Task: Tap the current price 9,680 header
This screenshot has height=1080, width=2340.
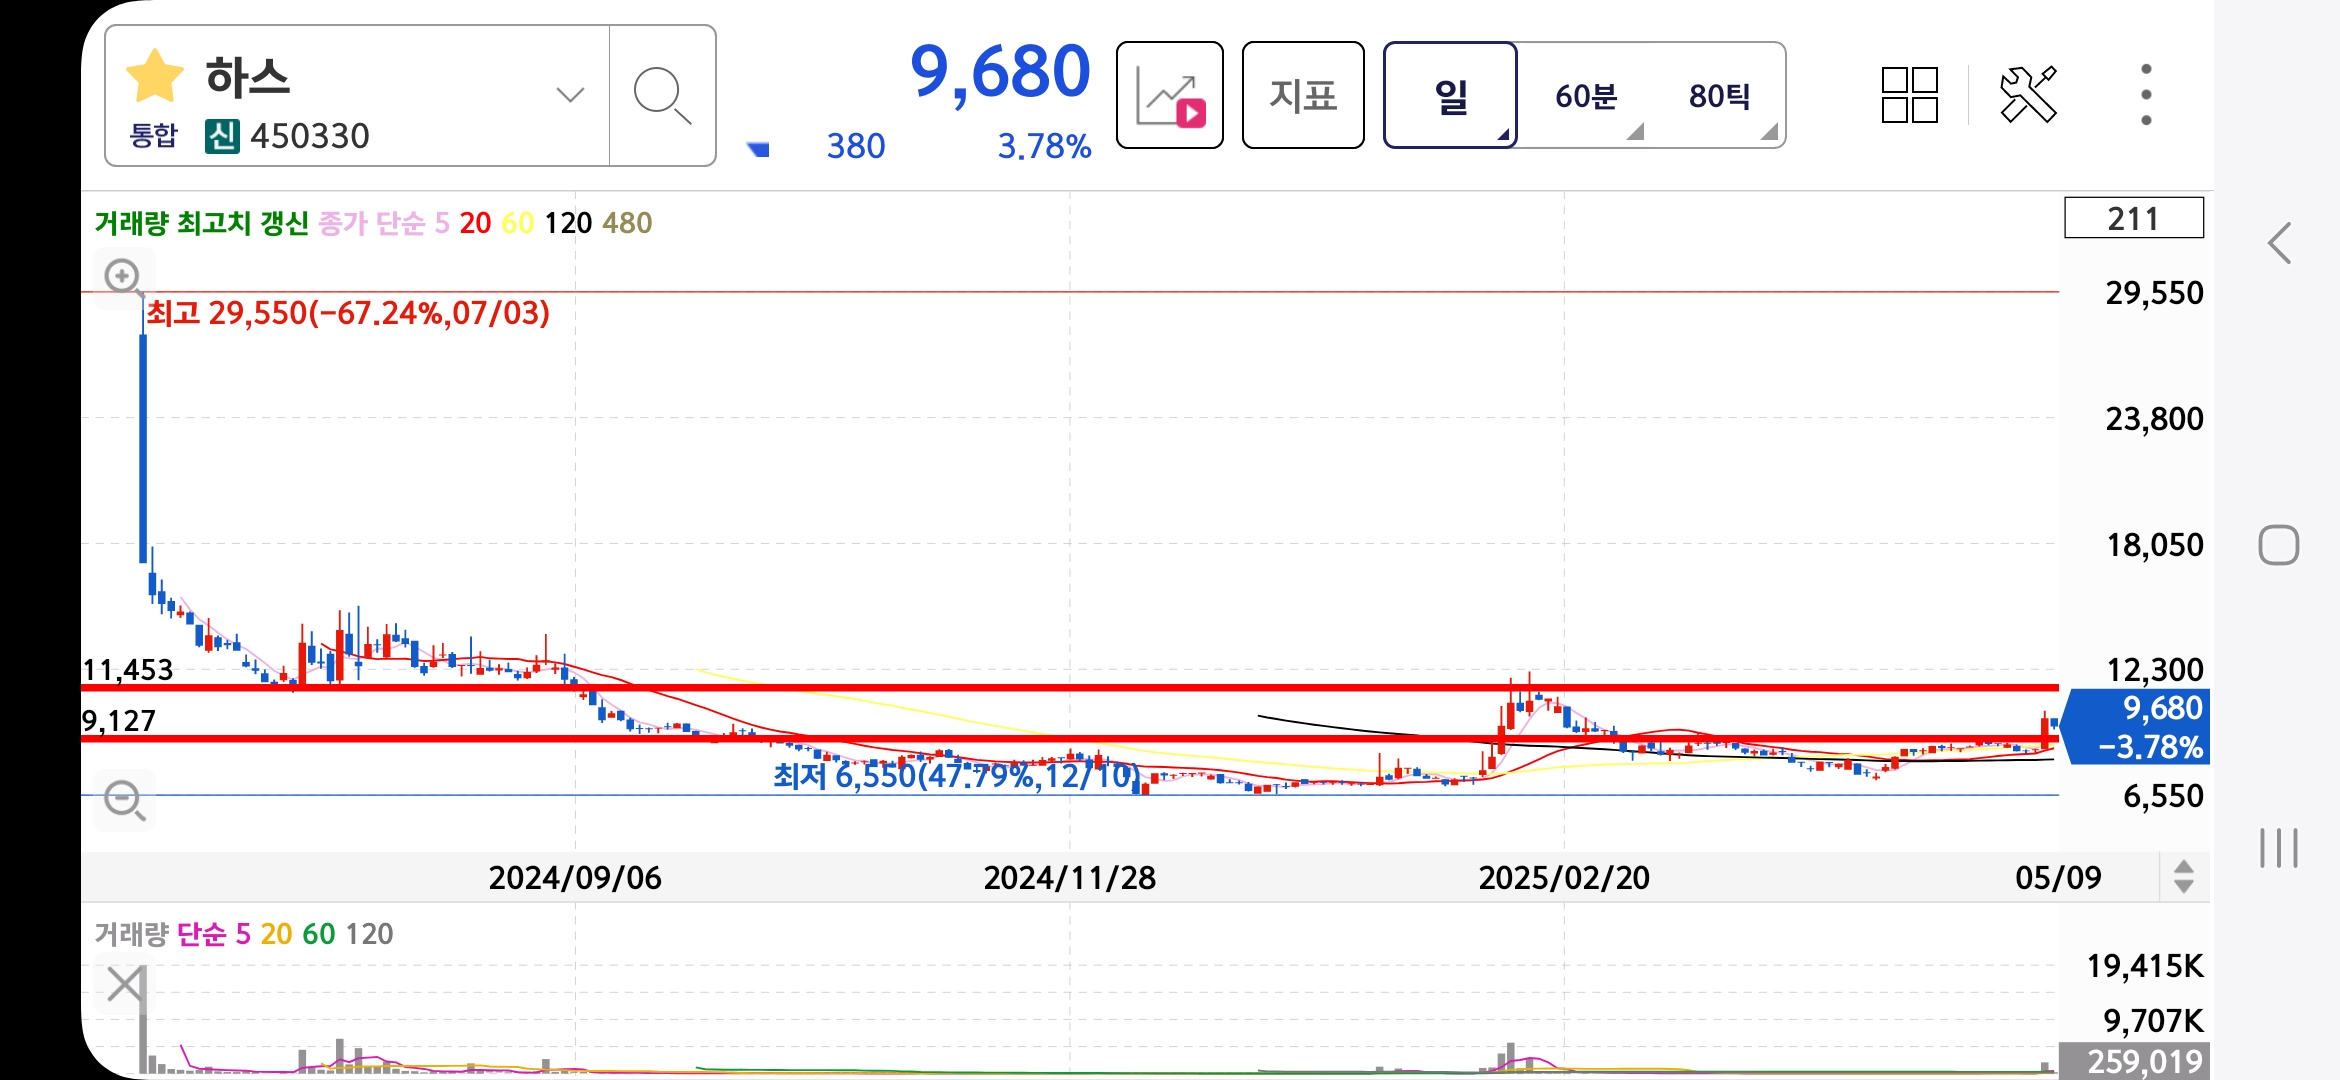Action: point(999,72)
